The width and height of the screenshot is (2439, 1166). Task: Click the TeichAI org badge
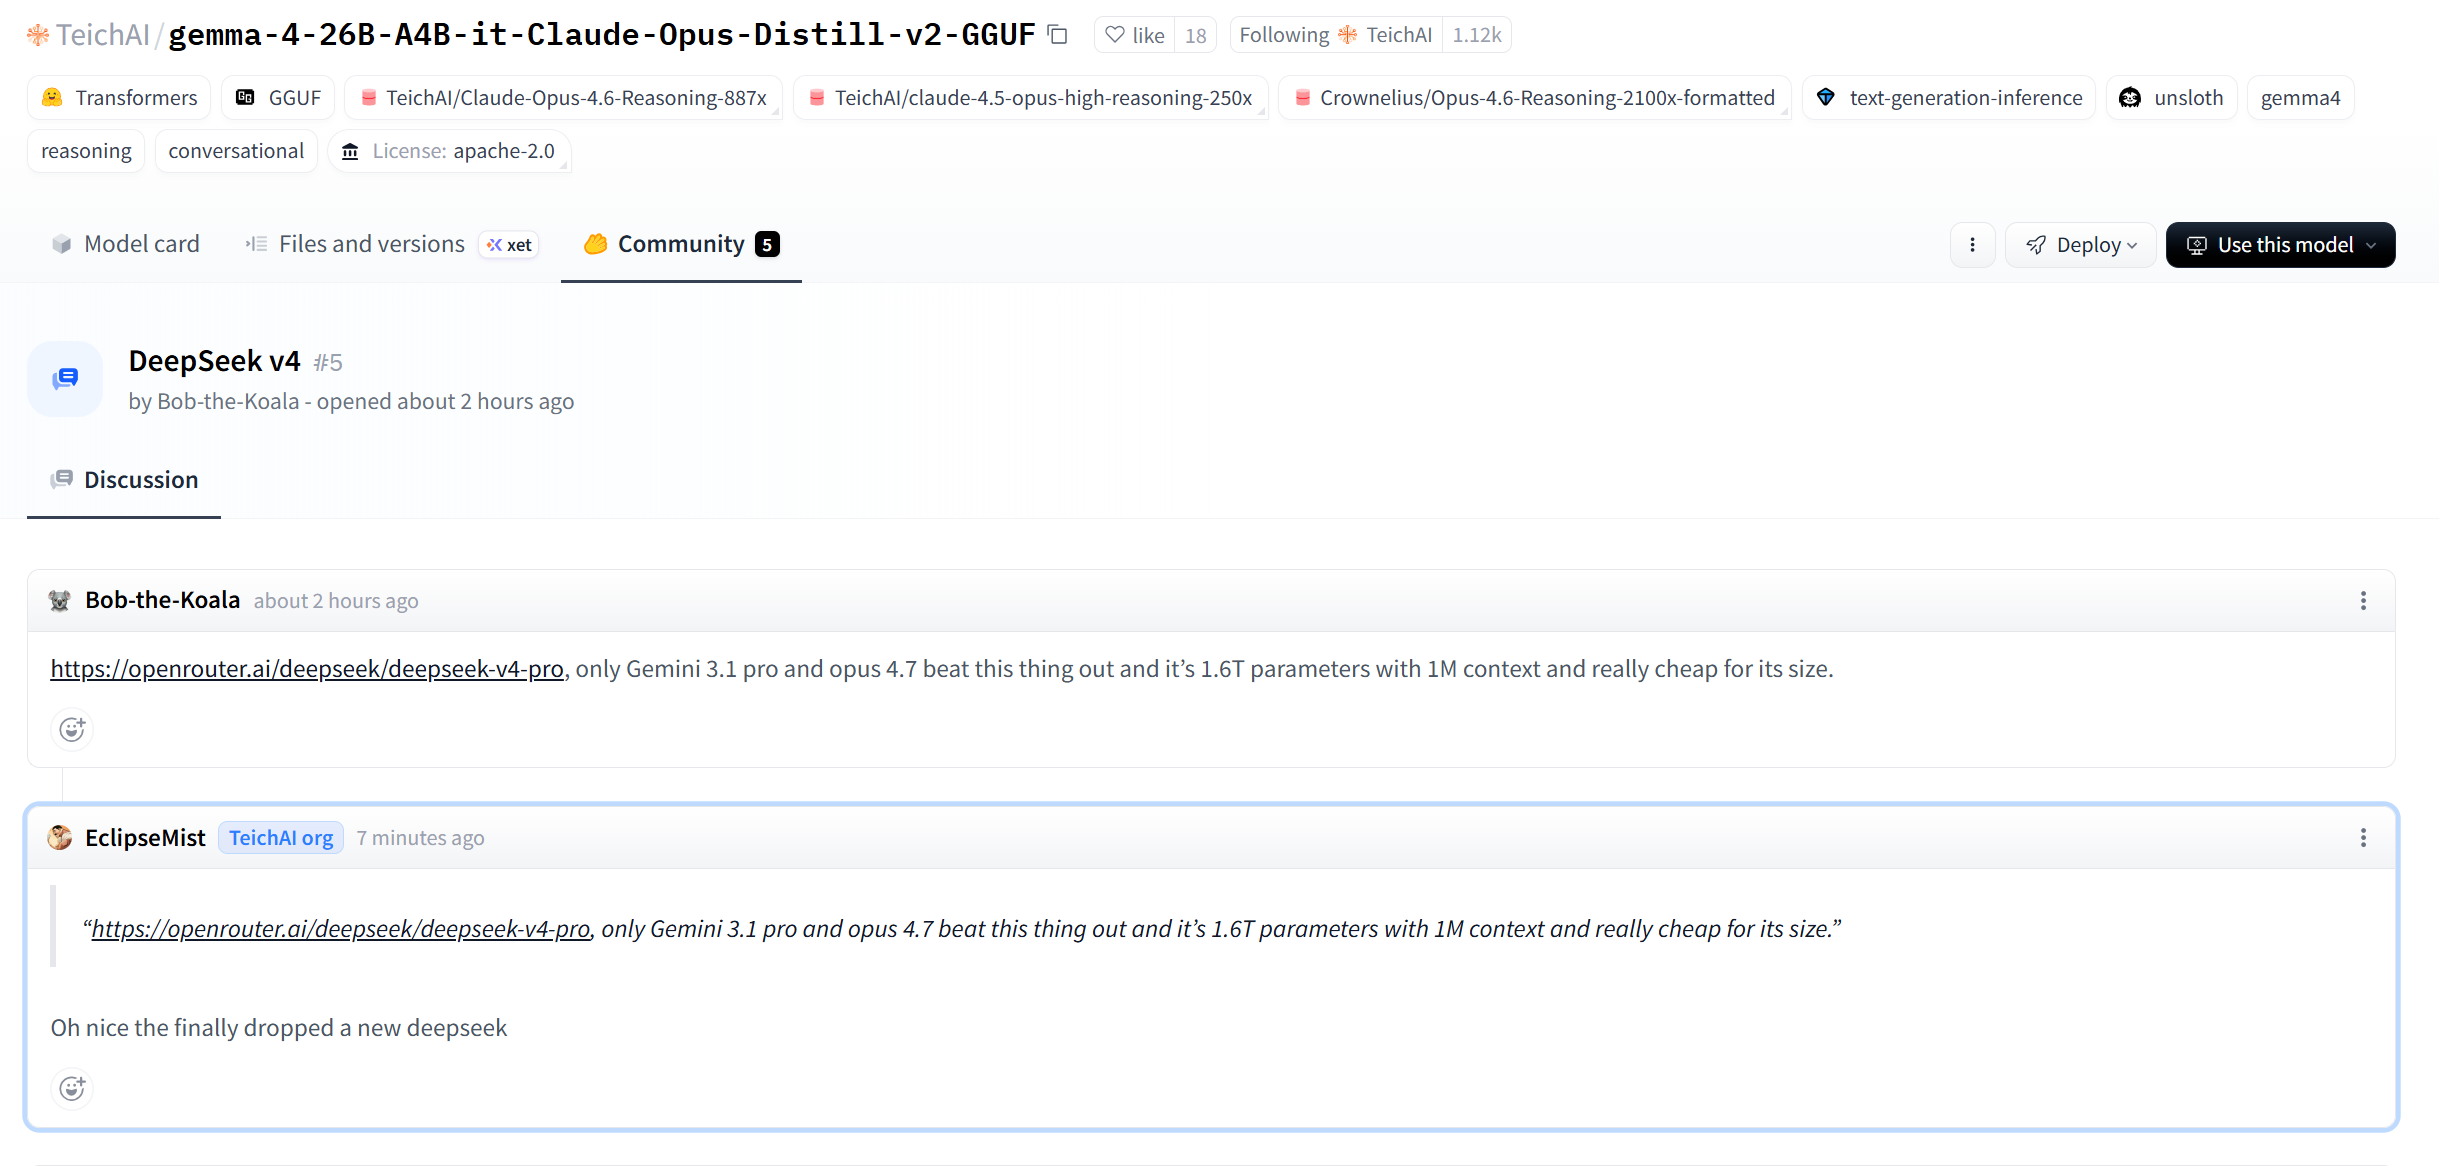(281, 838)
